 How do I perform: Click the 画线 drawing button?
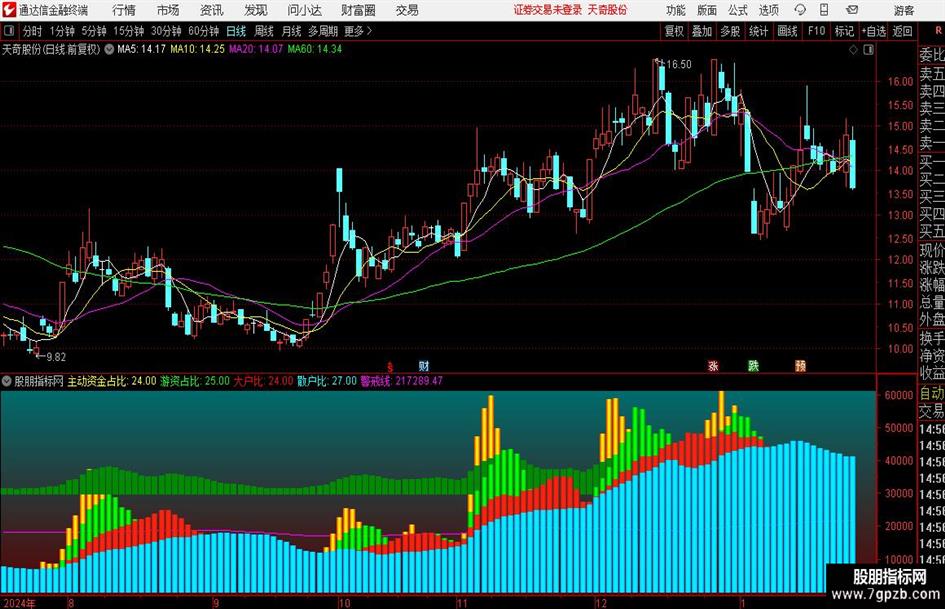787,31
